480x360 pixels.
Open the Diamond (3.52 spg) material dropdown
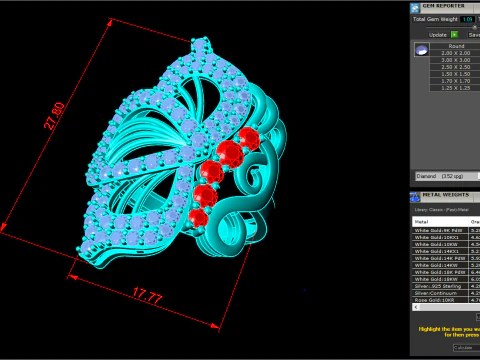pos(447,176)
